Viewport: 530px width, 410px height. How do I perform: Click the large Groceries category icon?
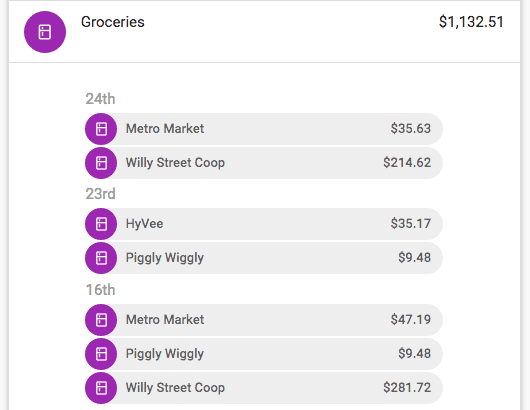pyautogui.click(x=45, y=32)
